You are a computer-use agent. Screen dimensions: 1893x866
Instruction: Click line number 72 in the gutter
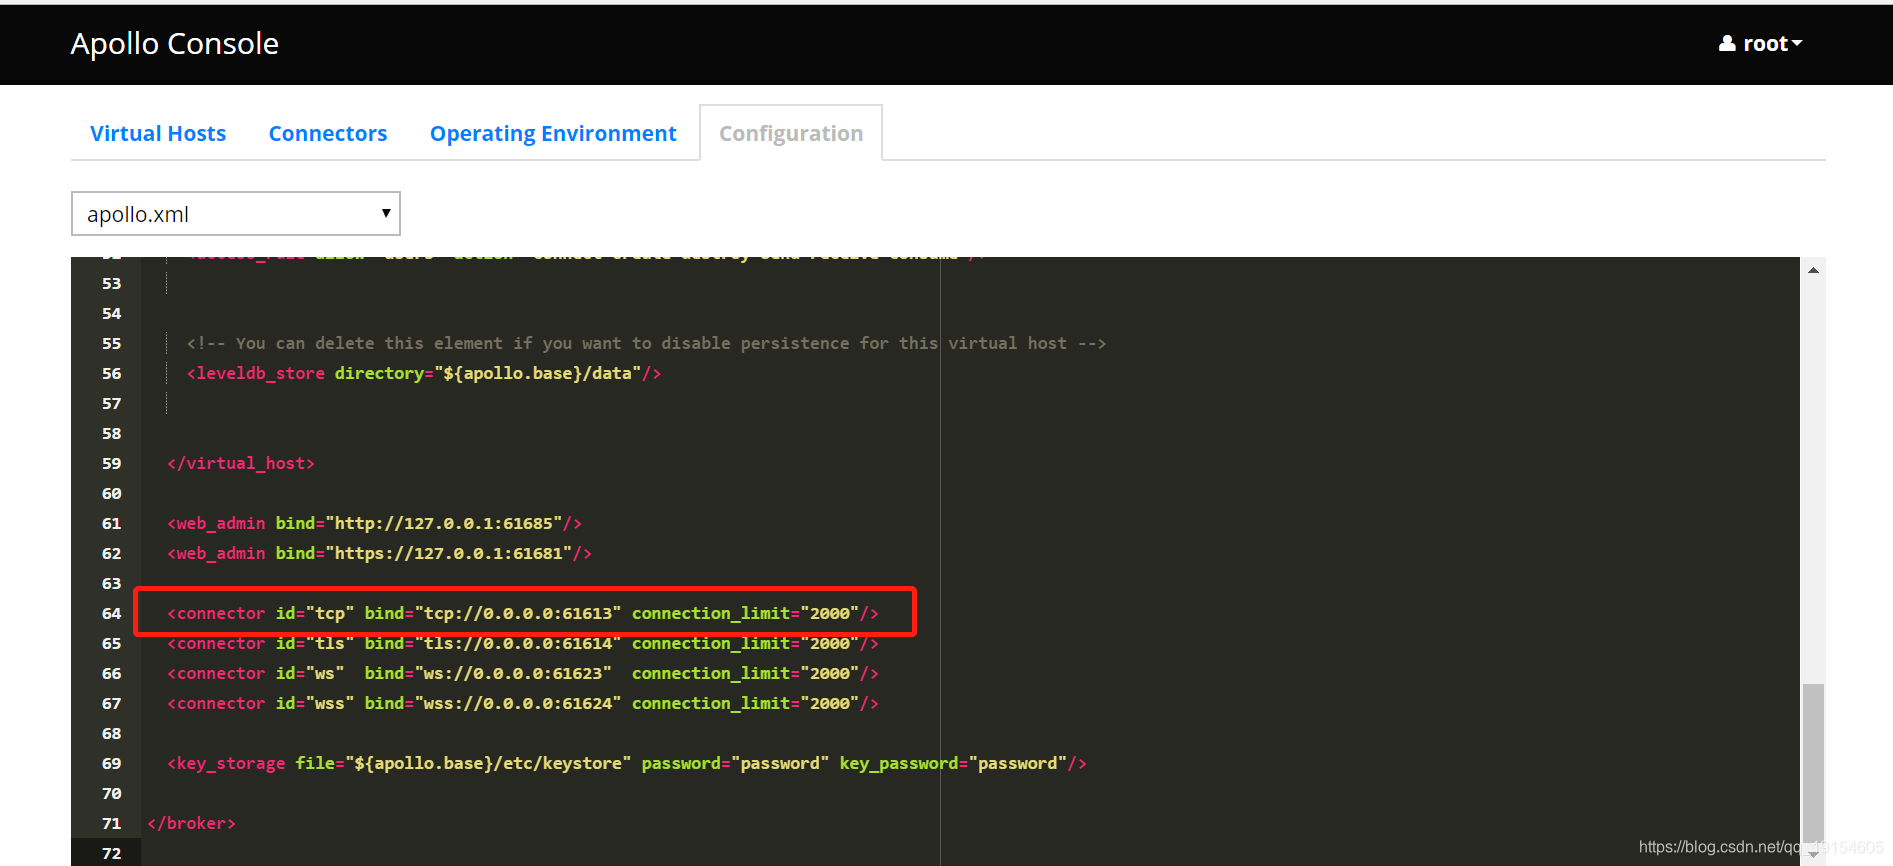tap(111, 853)
